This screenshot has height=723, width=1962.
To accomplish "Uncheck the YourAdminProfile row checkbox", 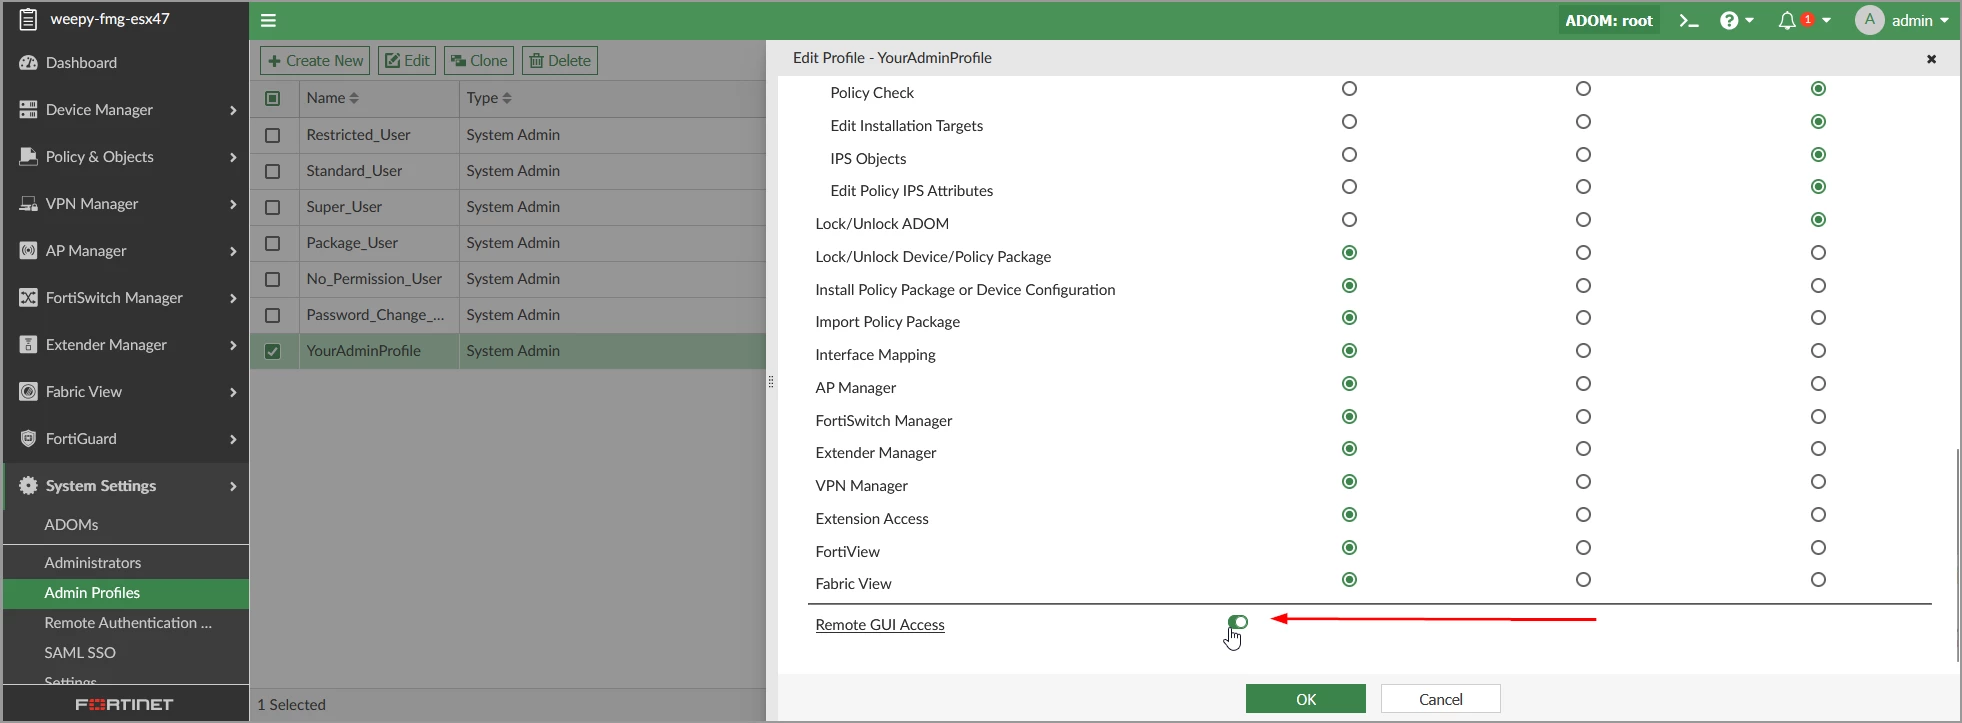I will [x=272, y=351].
